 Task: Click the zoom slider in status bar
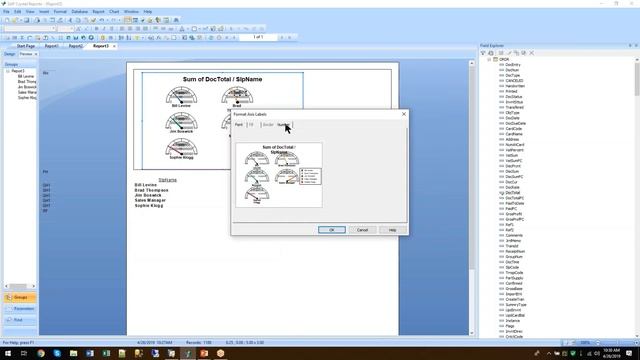click(x=598, y=343)
